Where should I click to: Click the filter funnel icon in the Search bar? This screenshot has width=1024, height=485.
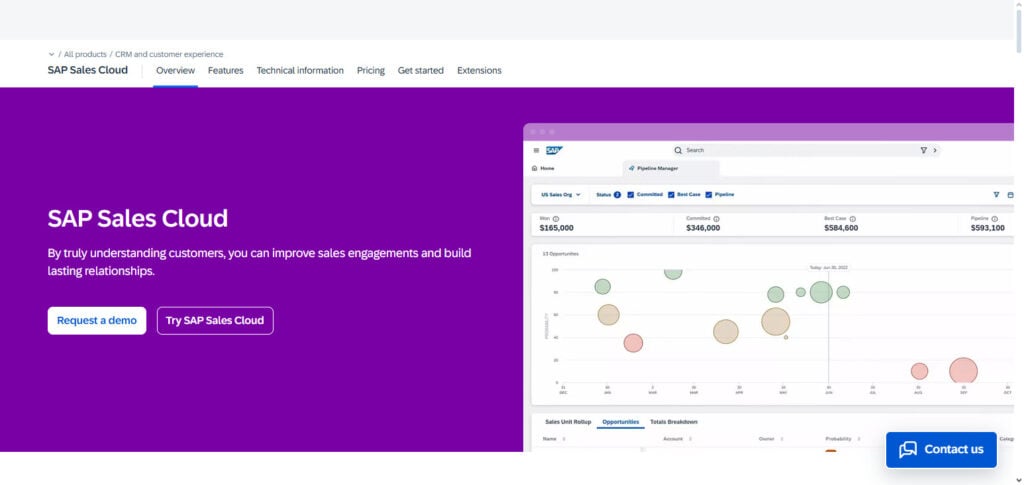click(923, 150)
